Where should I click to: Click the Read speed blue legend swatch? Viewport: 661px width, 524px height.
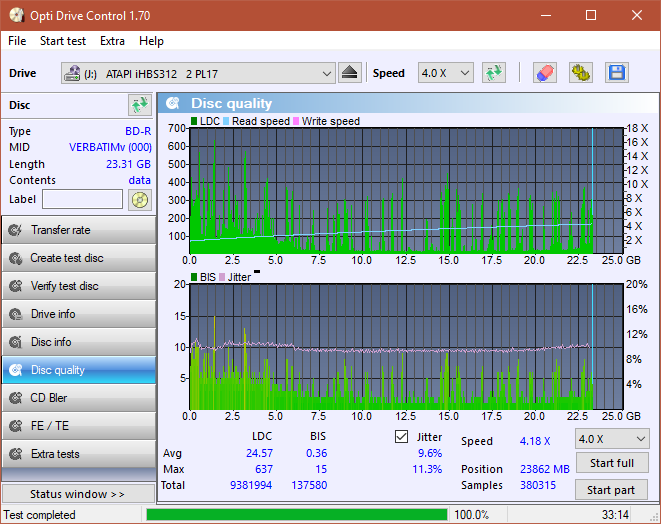pyautogui.click(x=226, y=121)
